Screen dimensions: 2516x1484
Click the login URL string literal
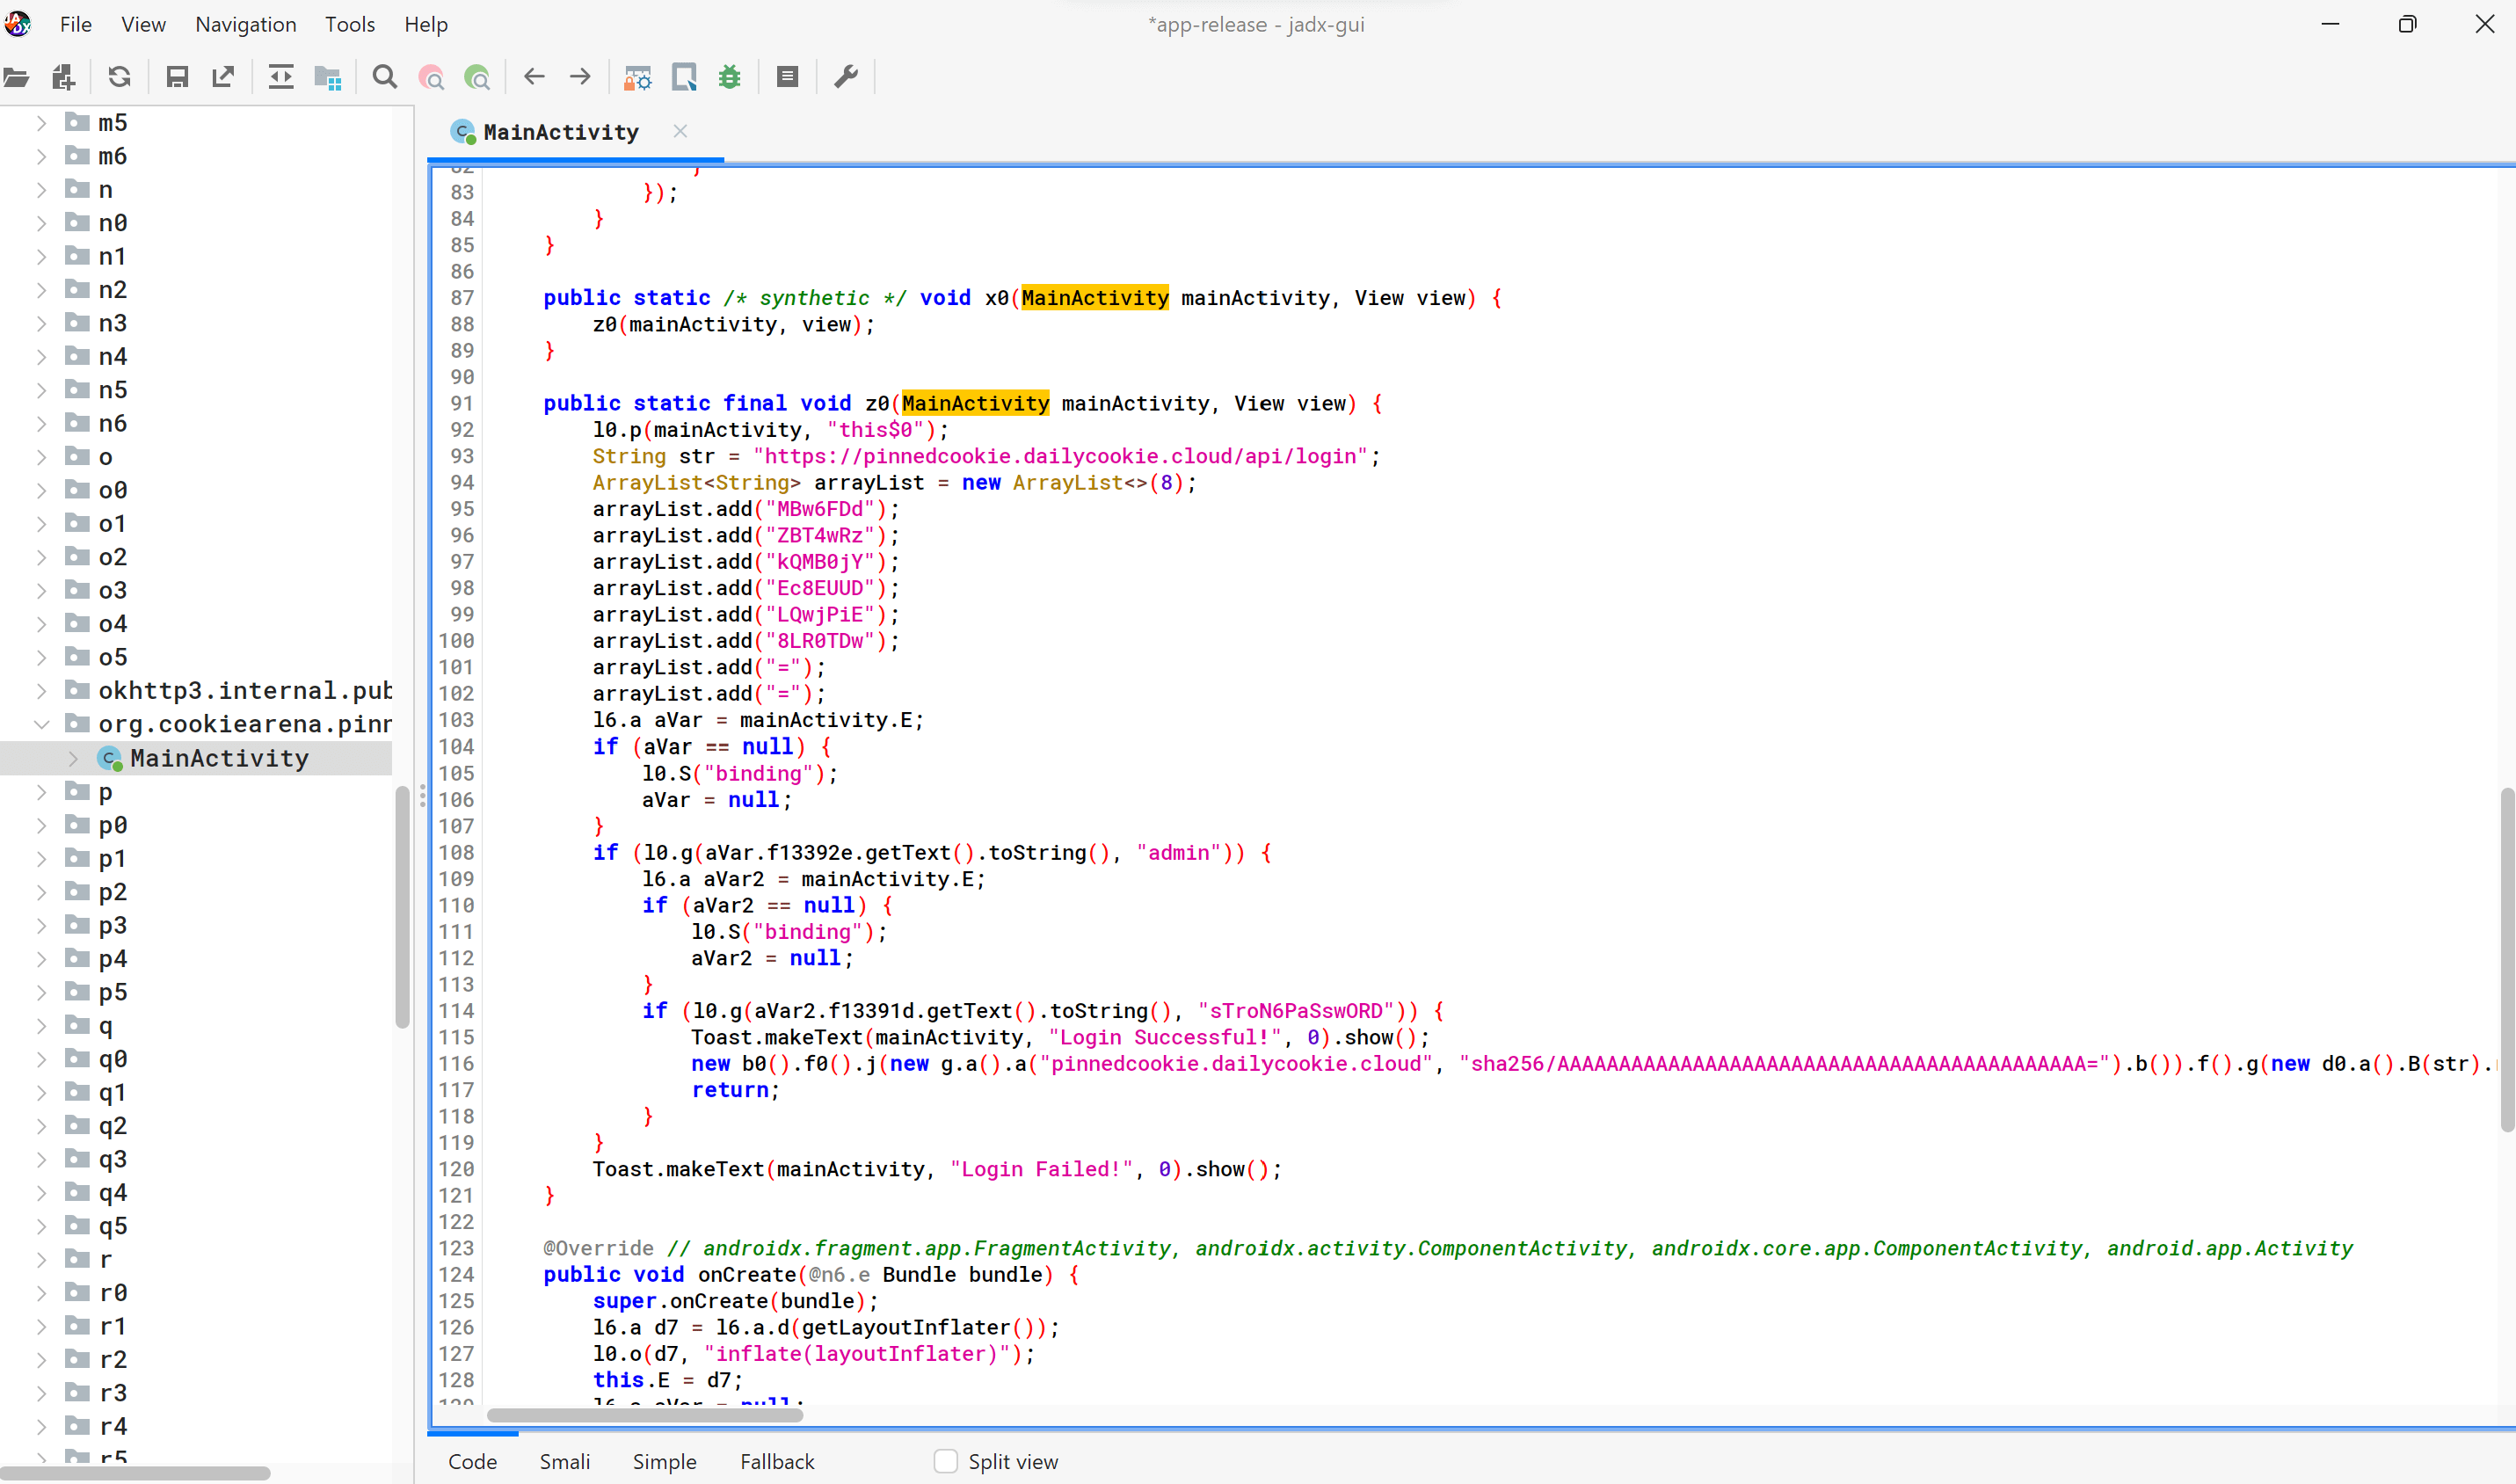(1060, 456)
